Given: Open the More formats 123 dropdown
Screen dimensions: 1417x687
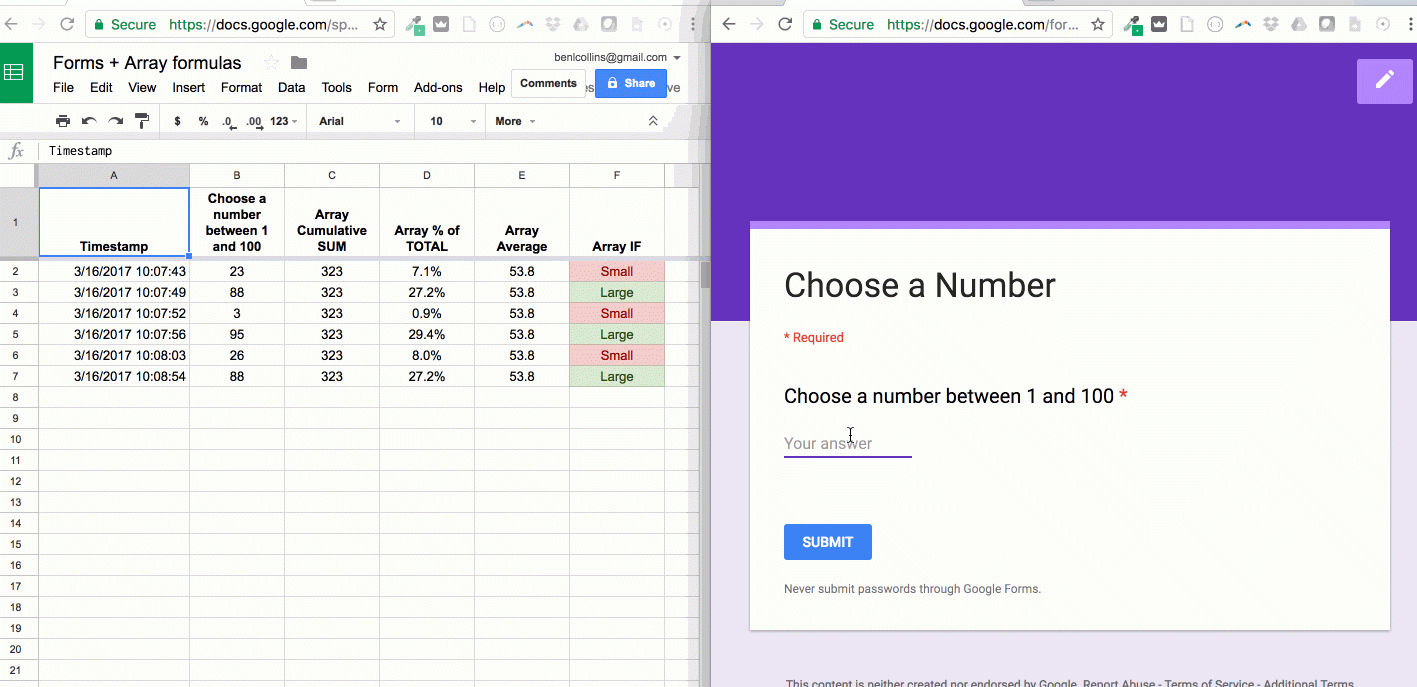Looking at the screenshot, I should [279, 120].
